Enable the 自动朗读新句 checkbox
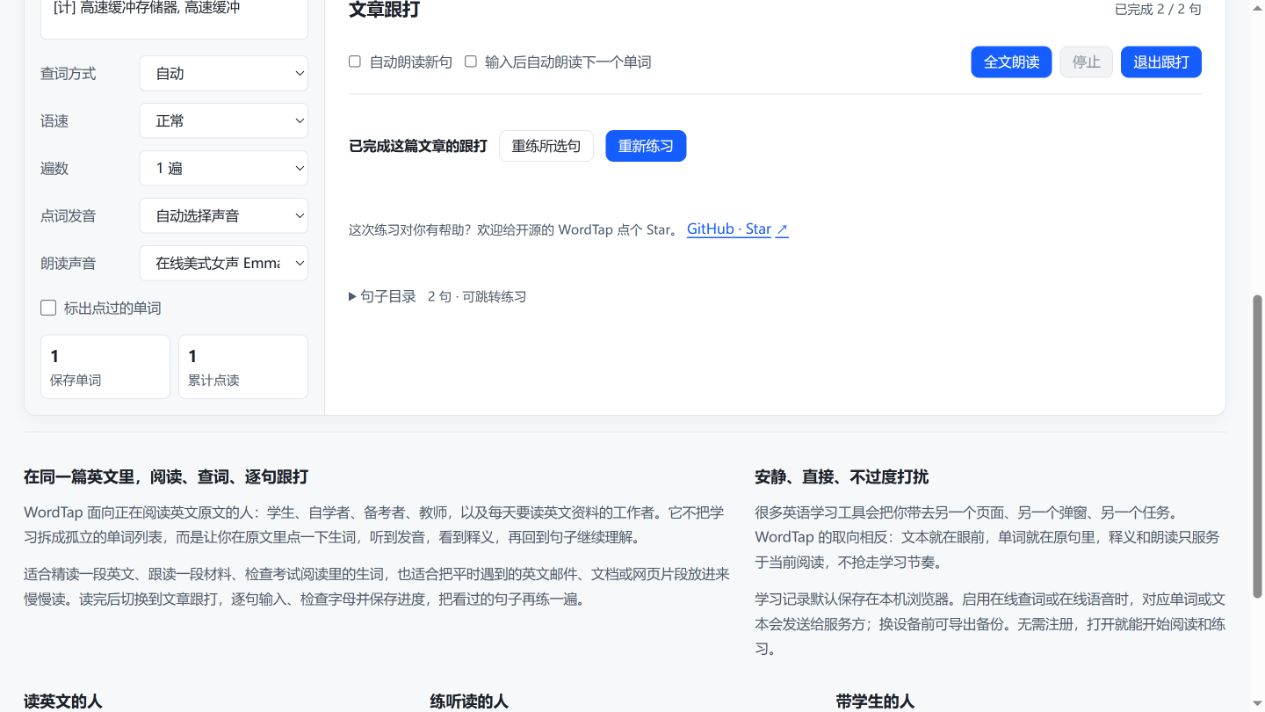The height and width of the screenshot is (712, 1265). point(354,62)
